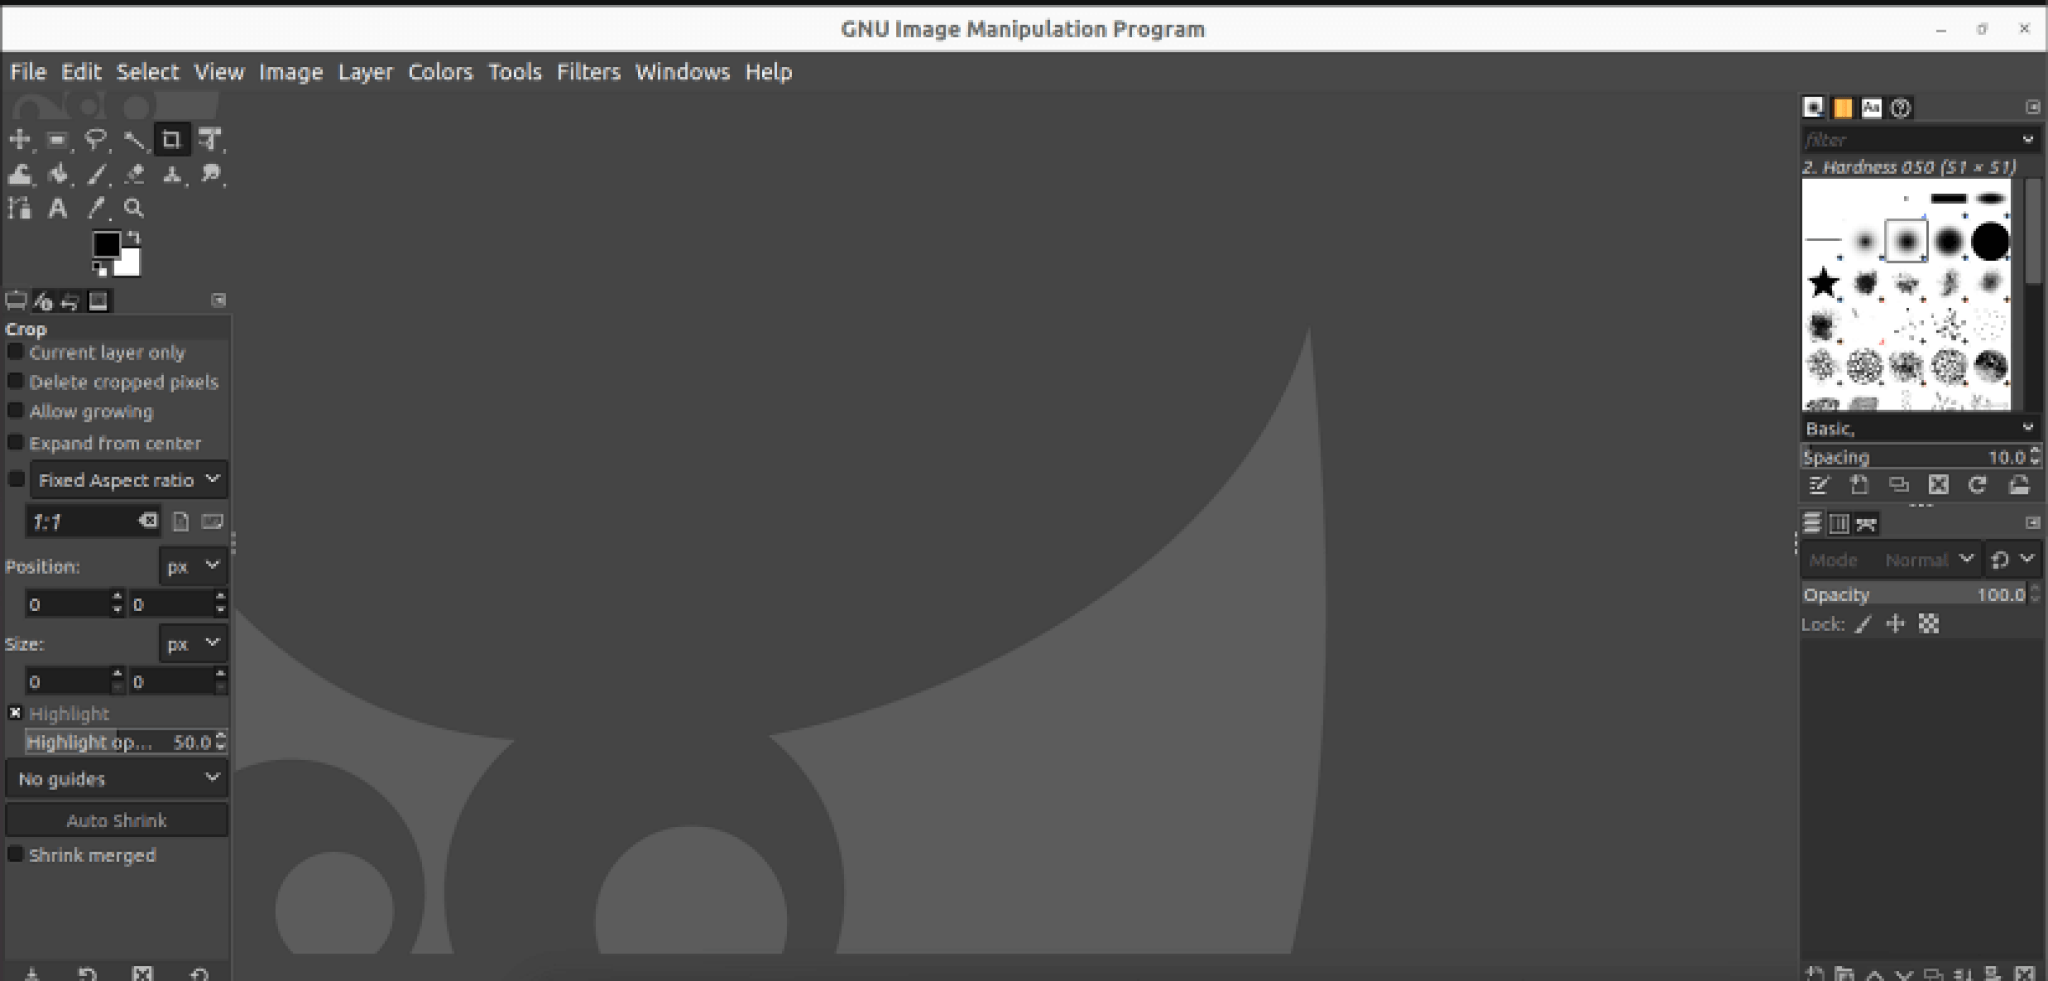Image resolution: width=2048 pixels, height=981 pixels.
Task: Select the Fuzzy Select wand tool
Action: click(134, 140)
